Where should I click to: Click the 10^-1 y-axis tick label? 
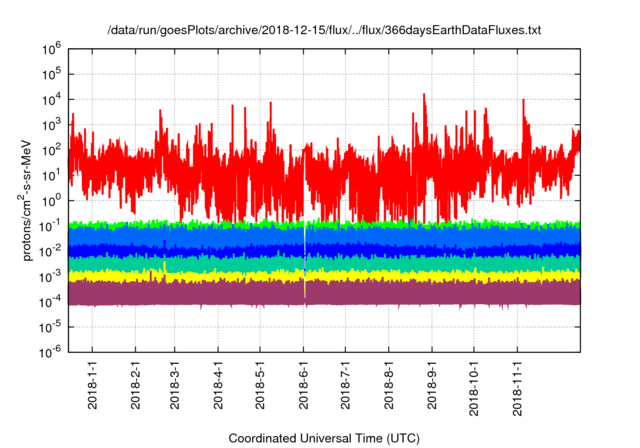pos(50,226)
